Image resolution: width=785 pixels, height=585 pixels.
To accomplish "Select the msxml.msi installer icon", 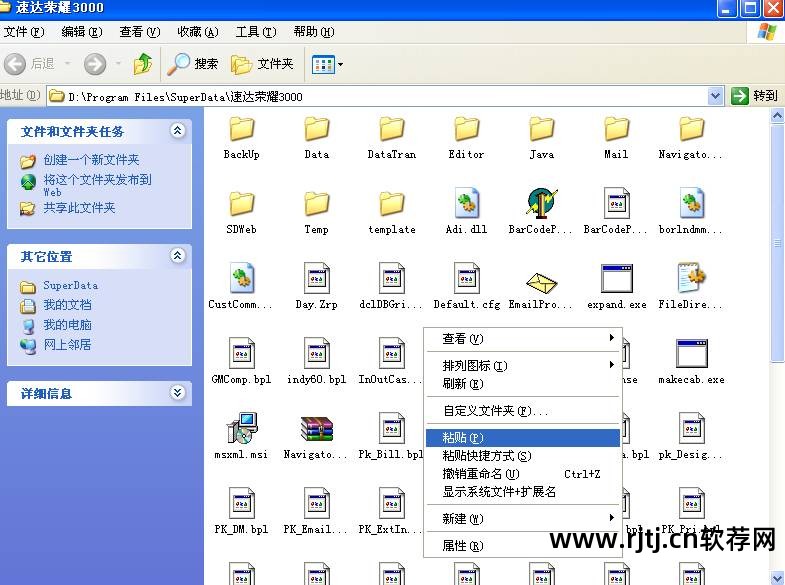I will pos(241,430).
